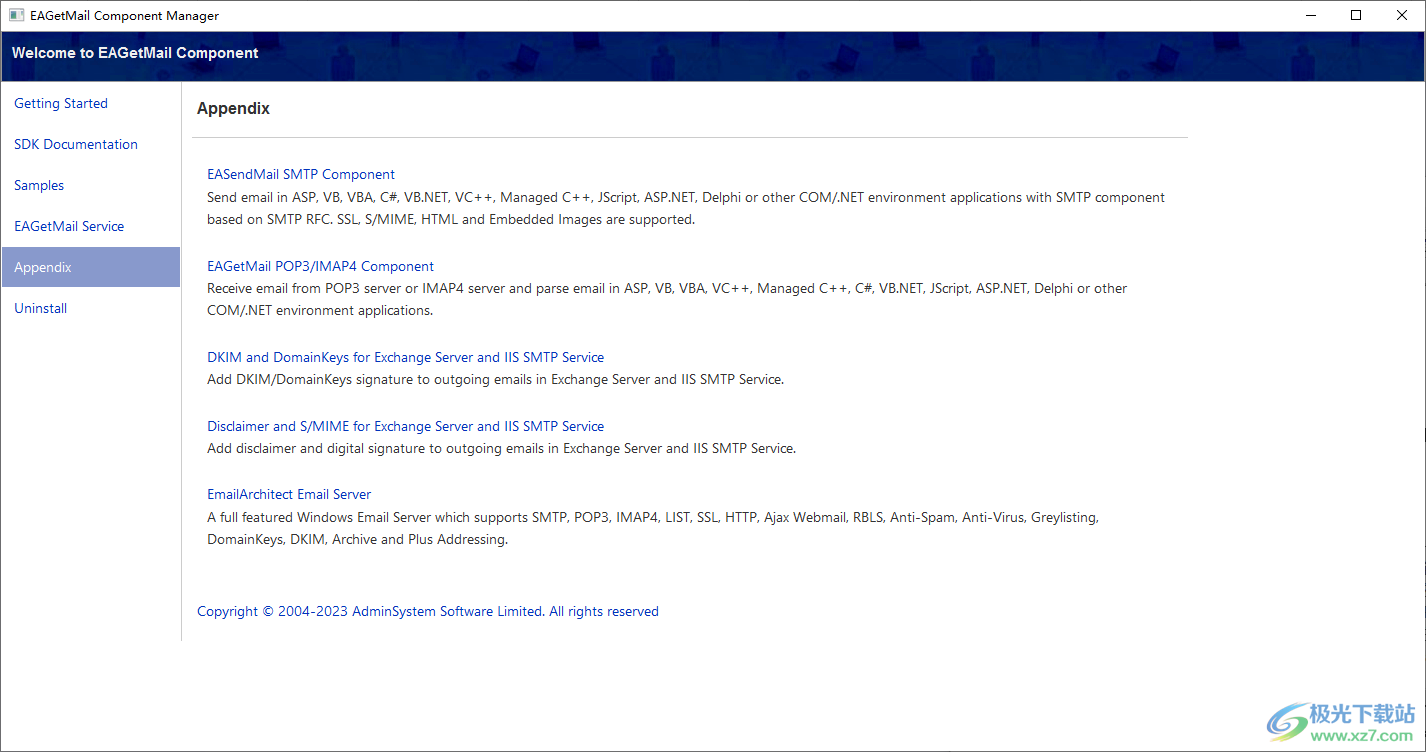Image resolution: width=1426 pixels, height=752 pixels.
Task: Click the Welcome to EAGetMail Component banner text
Action: click(x=135, y=53)
